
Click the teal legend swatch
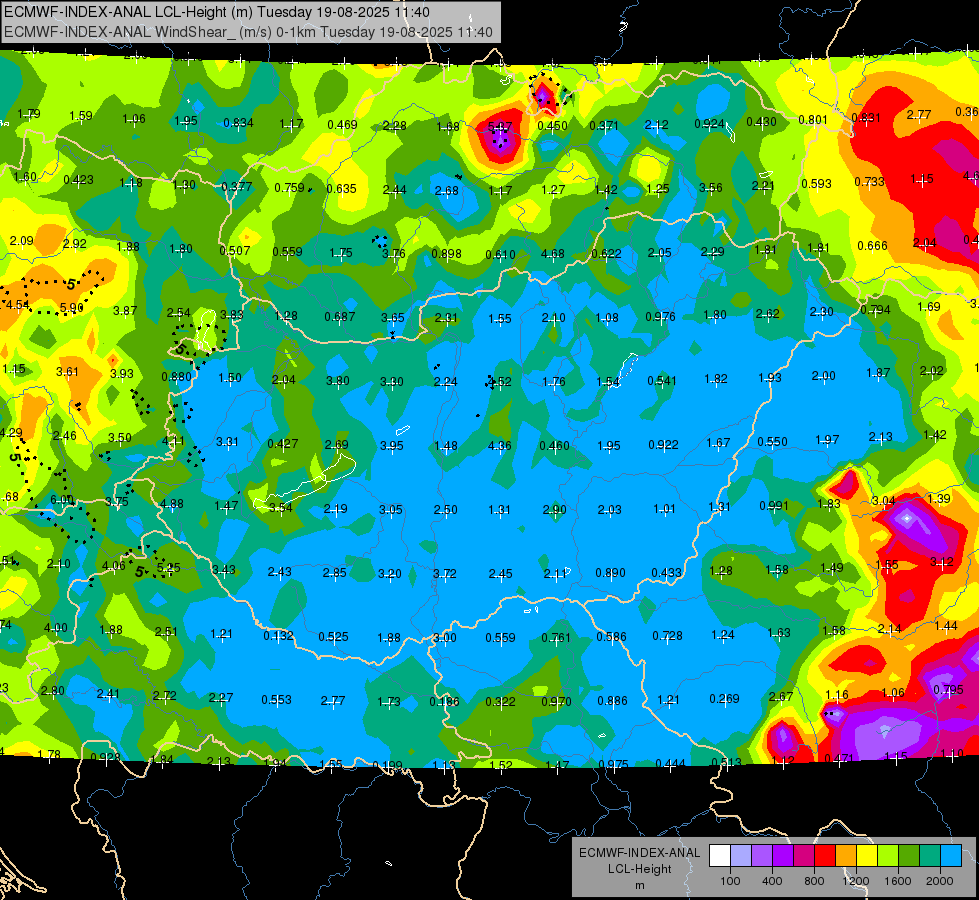930,856
